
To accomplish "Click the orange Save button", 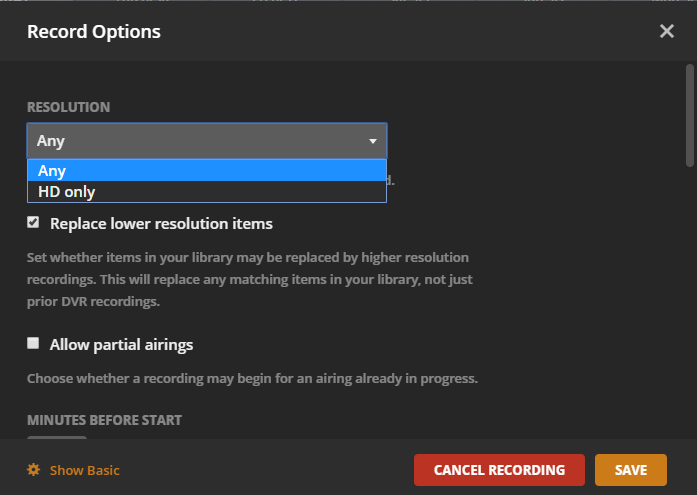I will [x=631, y=470].
